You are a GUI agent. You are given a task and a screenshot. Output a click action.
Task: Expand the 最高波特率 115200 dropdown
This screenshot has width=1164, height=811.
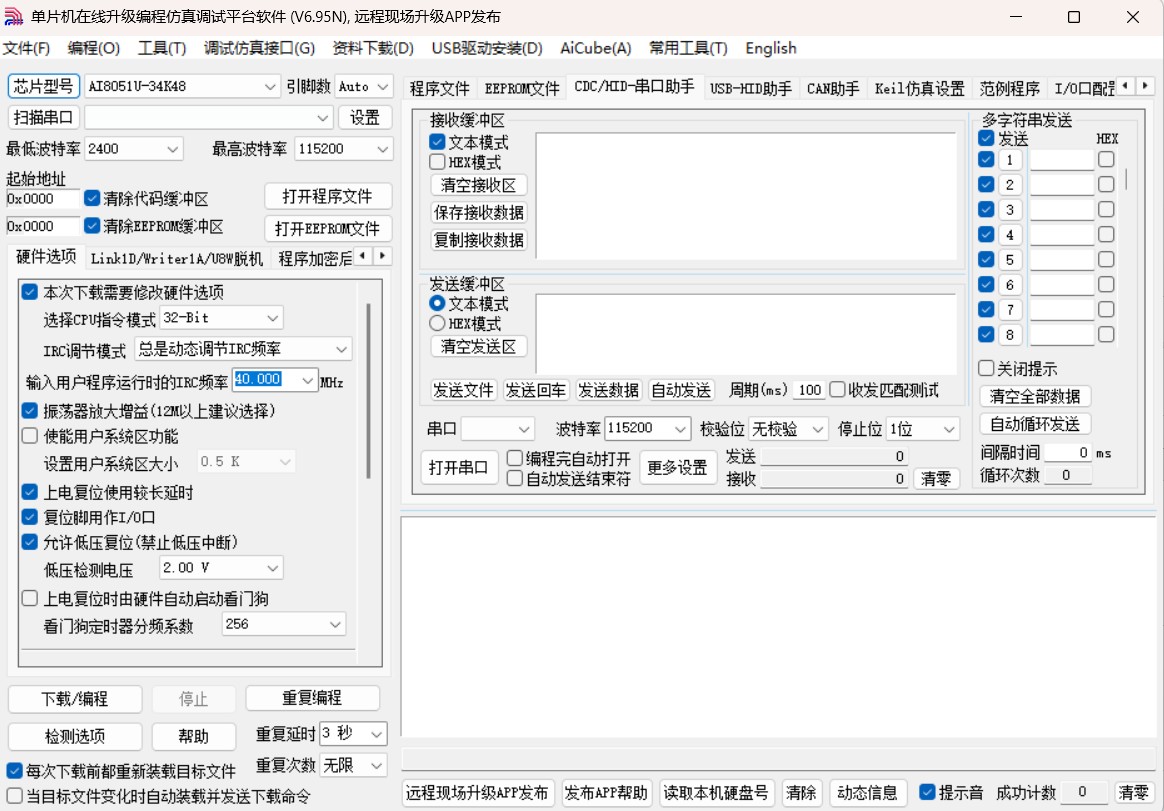pyautogui.click(x=382, y=149)
